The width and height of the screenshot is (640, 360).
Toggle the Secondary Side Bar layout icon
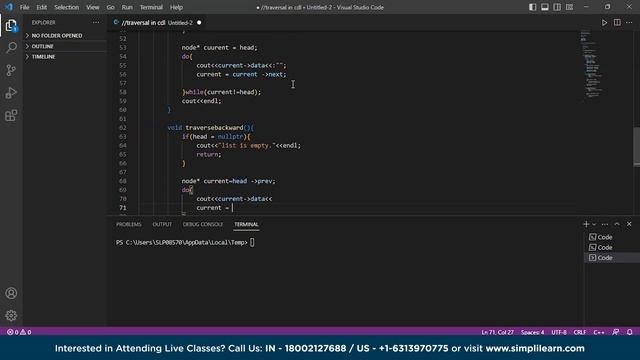[x=557, y=7]
